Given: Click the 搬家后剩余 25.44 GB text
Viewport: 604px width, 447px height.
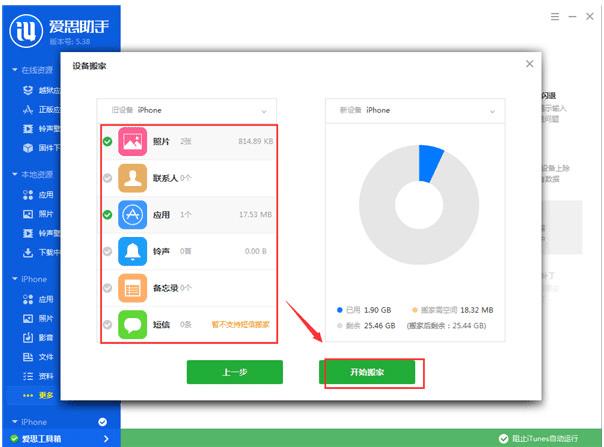Looking at the screenshot, I should click(446, 326).
